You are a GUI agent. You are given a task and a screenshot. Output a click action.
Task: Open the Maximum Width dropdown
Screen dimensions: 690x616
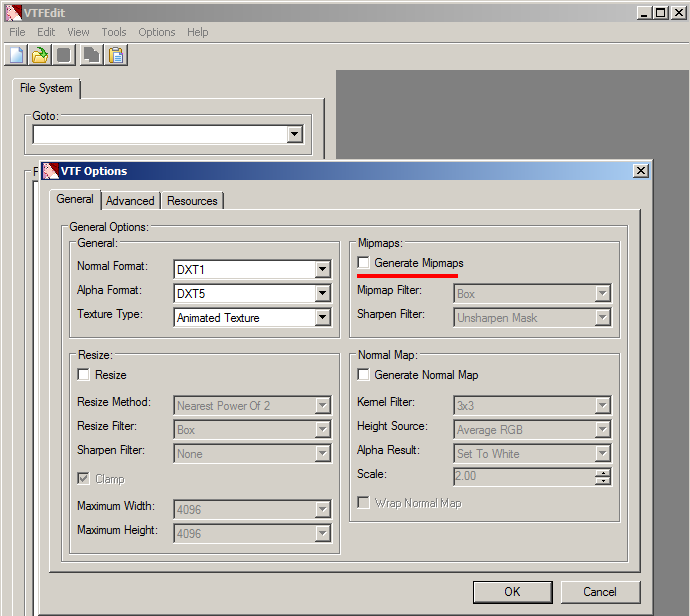click(323, 509)
